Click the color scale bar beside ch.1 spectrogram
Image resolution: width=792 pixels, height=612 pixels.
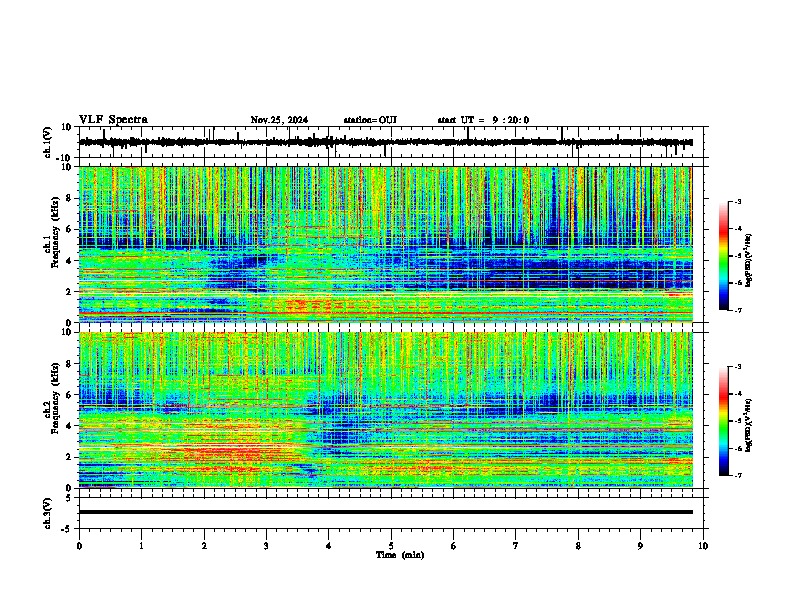(x=723, y=255)
